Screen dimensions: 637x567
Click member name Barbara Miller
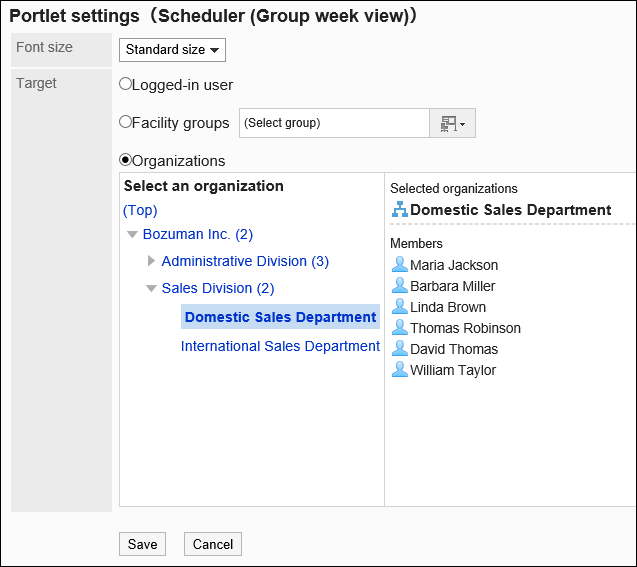(453, 286)
